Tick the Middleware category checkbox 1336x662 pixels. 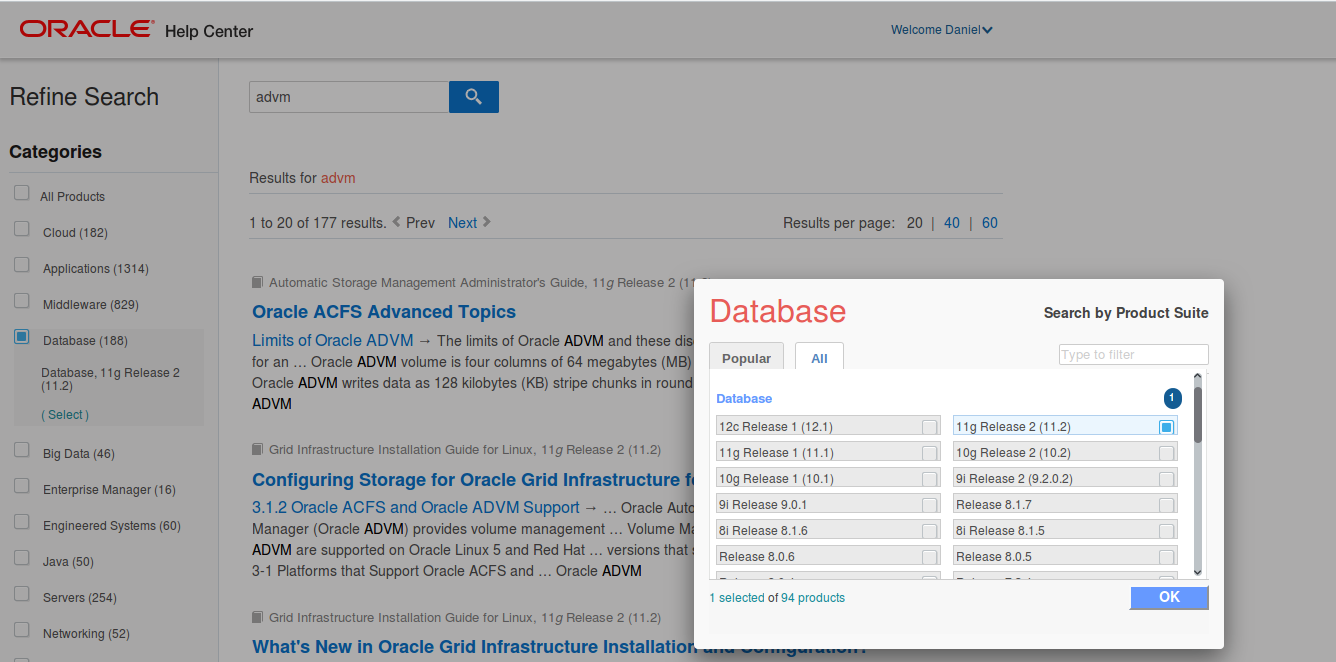(x=21, y=301)
